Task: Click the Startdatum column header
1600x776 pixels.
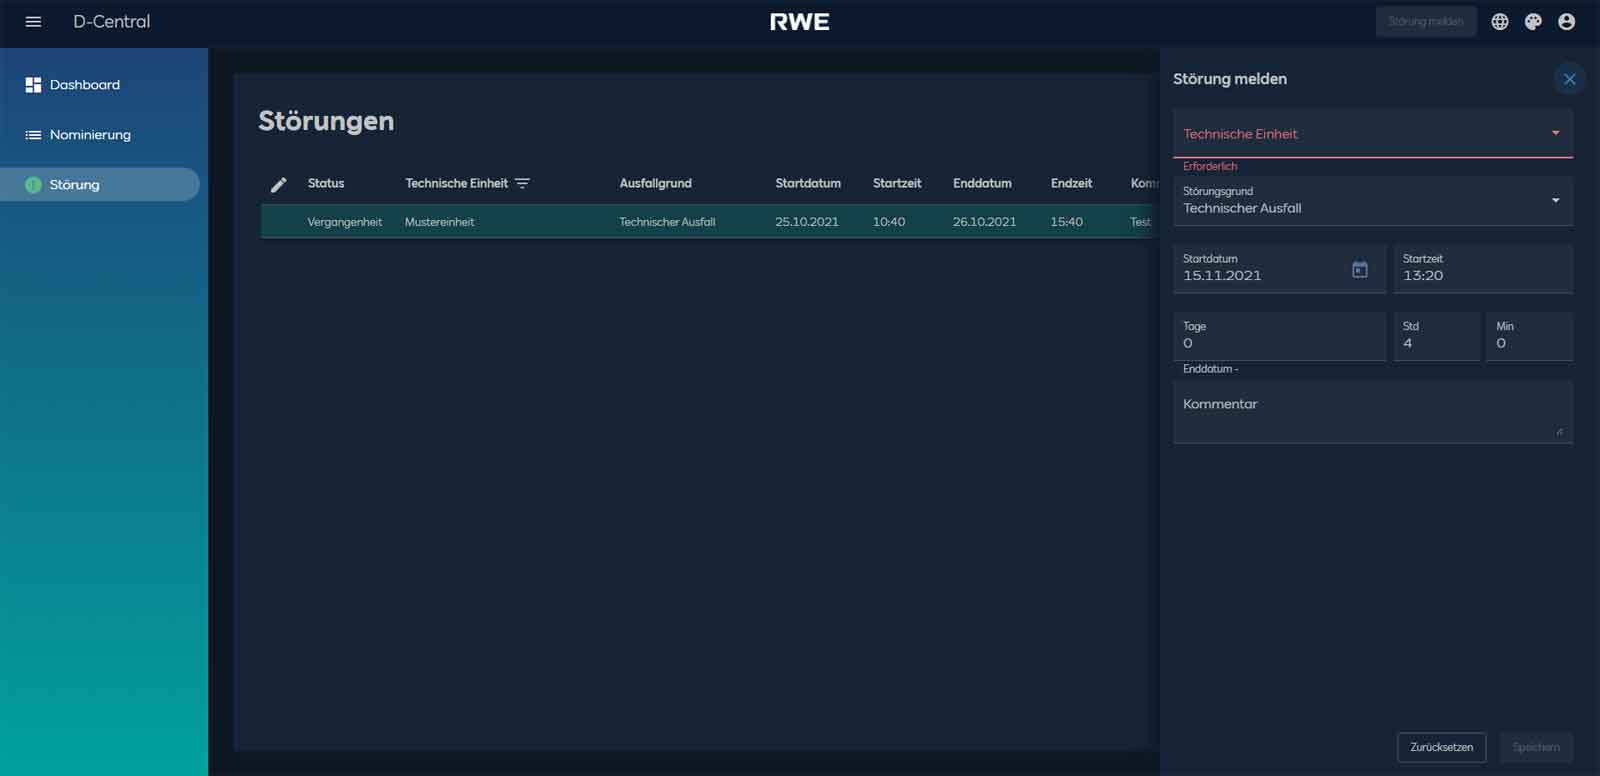Action: coord(808,184)
